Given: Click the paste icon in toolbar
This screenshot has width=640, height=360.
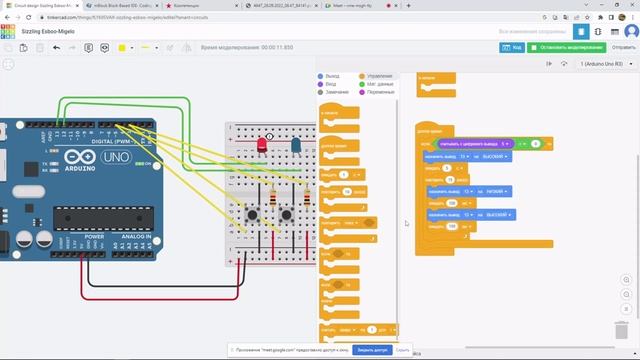Looking at the screenshot, I should (x=24, y=48).
